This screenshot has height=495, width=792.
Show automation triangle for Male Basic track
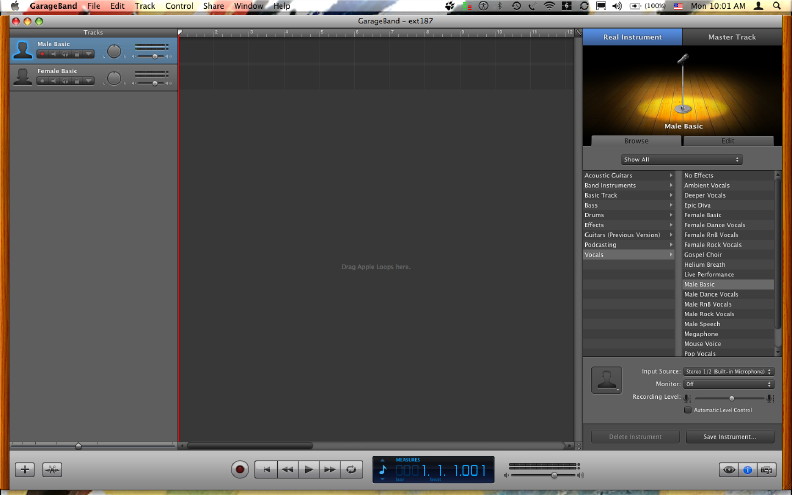click(88, 54)
